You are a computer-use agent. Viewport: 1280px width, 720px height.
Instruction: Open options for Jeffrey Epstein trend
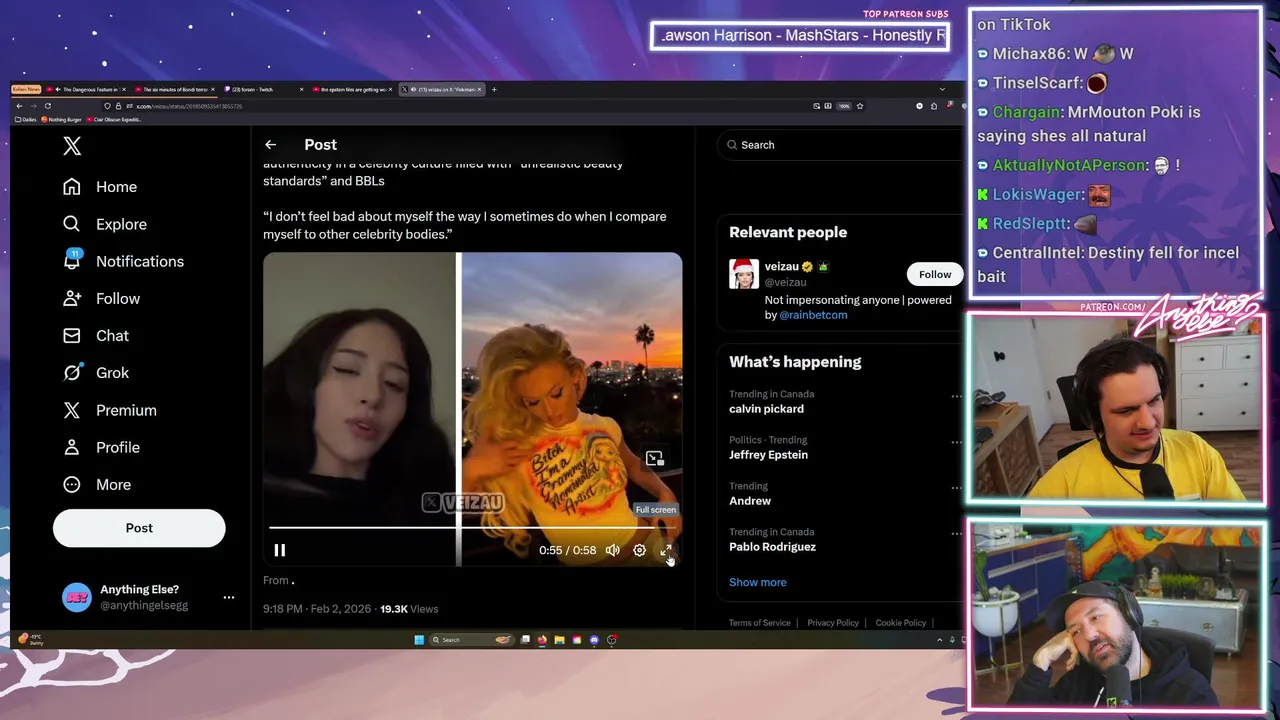[x=956, y=442]
